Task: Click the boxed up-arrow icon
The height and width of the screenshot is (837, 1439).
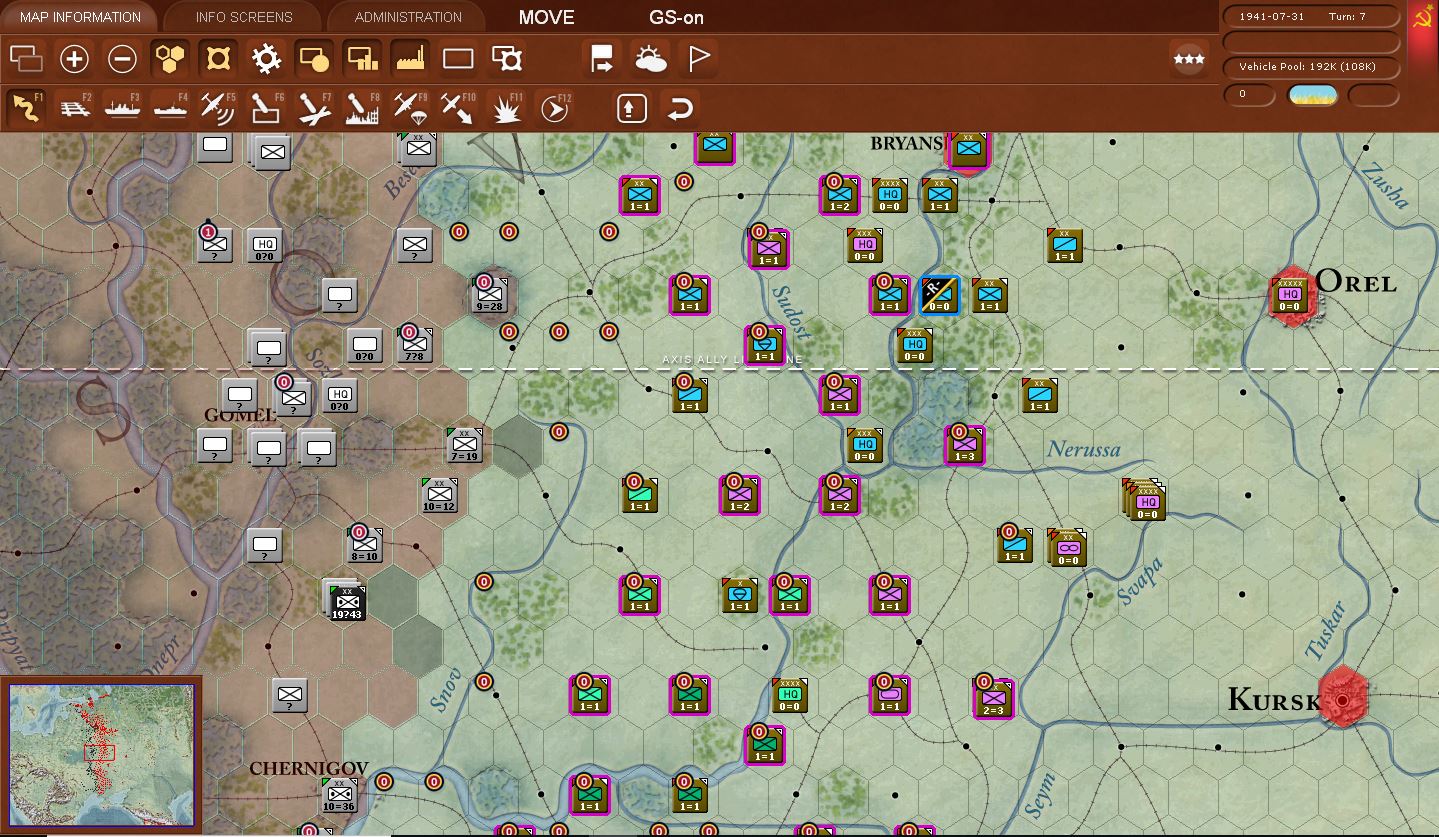Action: pyautogui.click(x=632, y=108)
